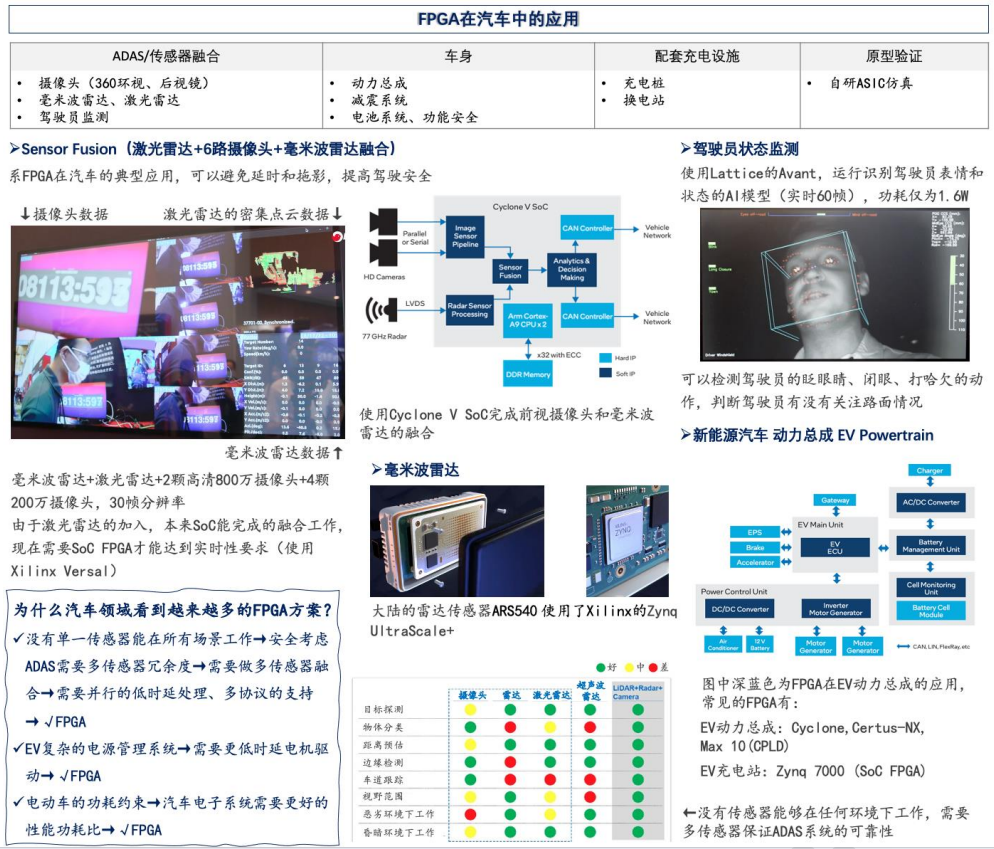The image size is (994, 849).
Task: Select the Air Conditioner block icon
Action: pyautogui.click(x=722, y=644)
